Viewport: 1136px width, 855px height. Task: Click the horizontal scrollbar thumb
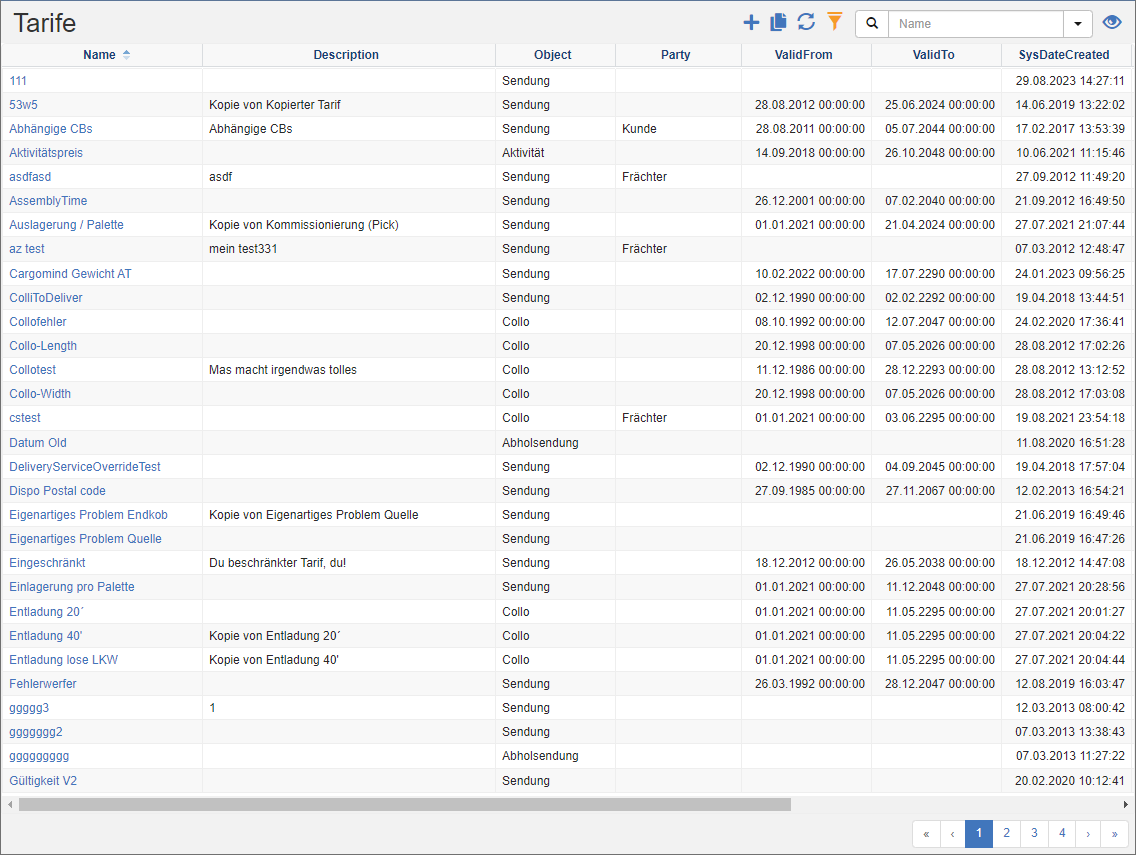click(404, 804)
